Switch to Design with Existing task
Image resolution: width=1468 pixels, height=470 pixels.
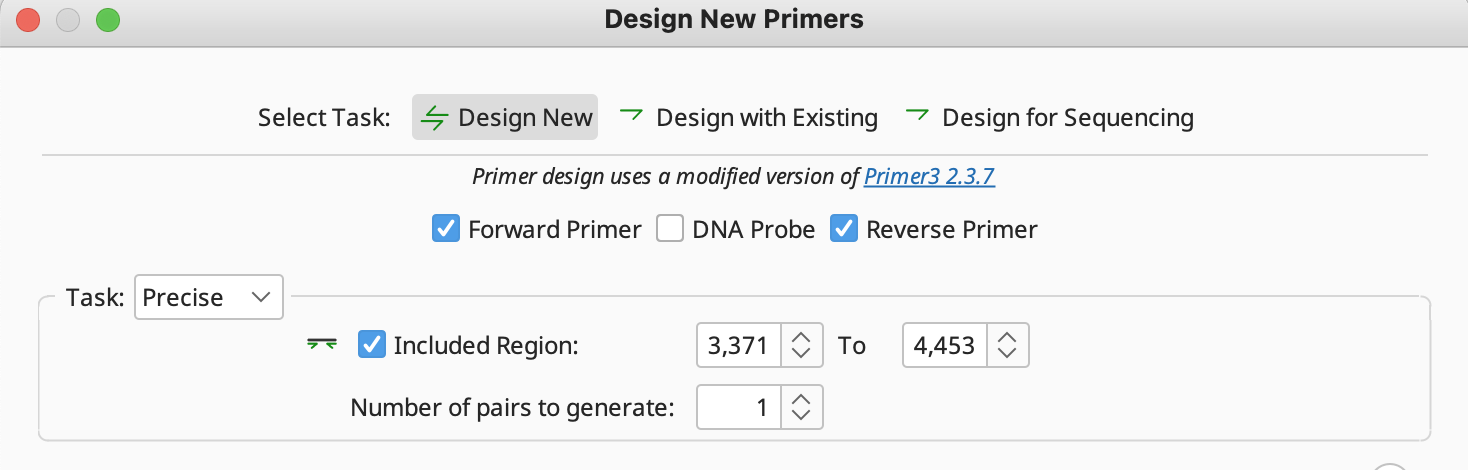(x=748, y=118)
